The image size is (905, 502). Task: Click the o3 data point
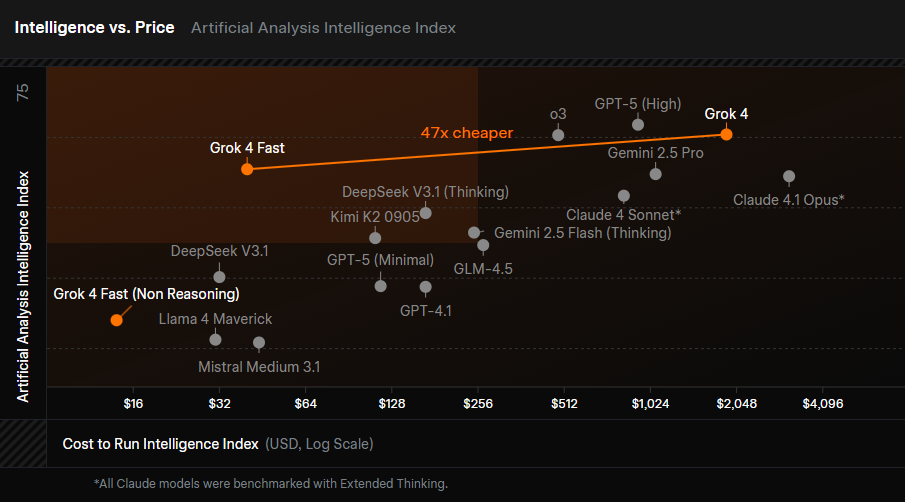[x=559, y=135]
